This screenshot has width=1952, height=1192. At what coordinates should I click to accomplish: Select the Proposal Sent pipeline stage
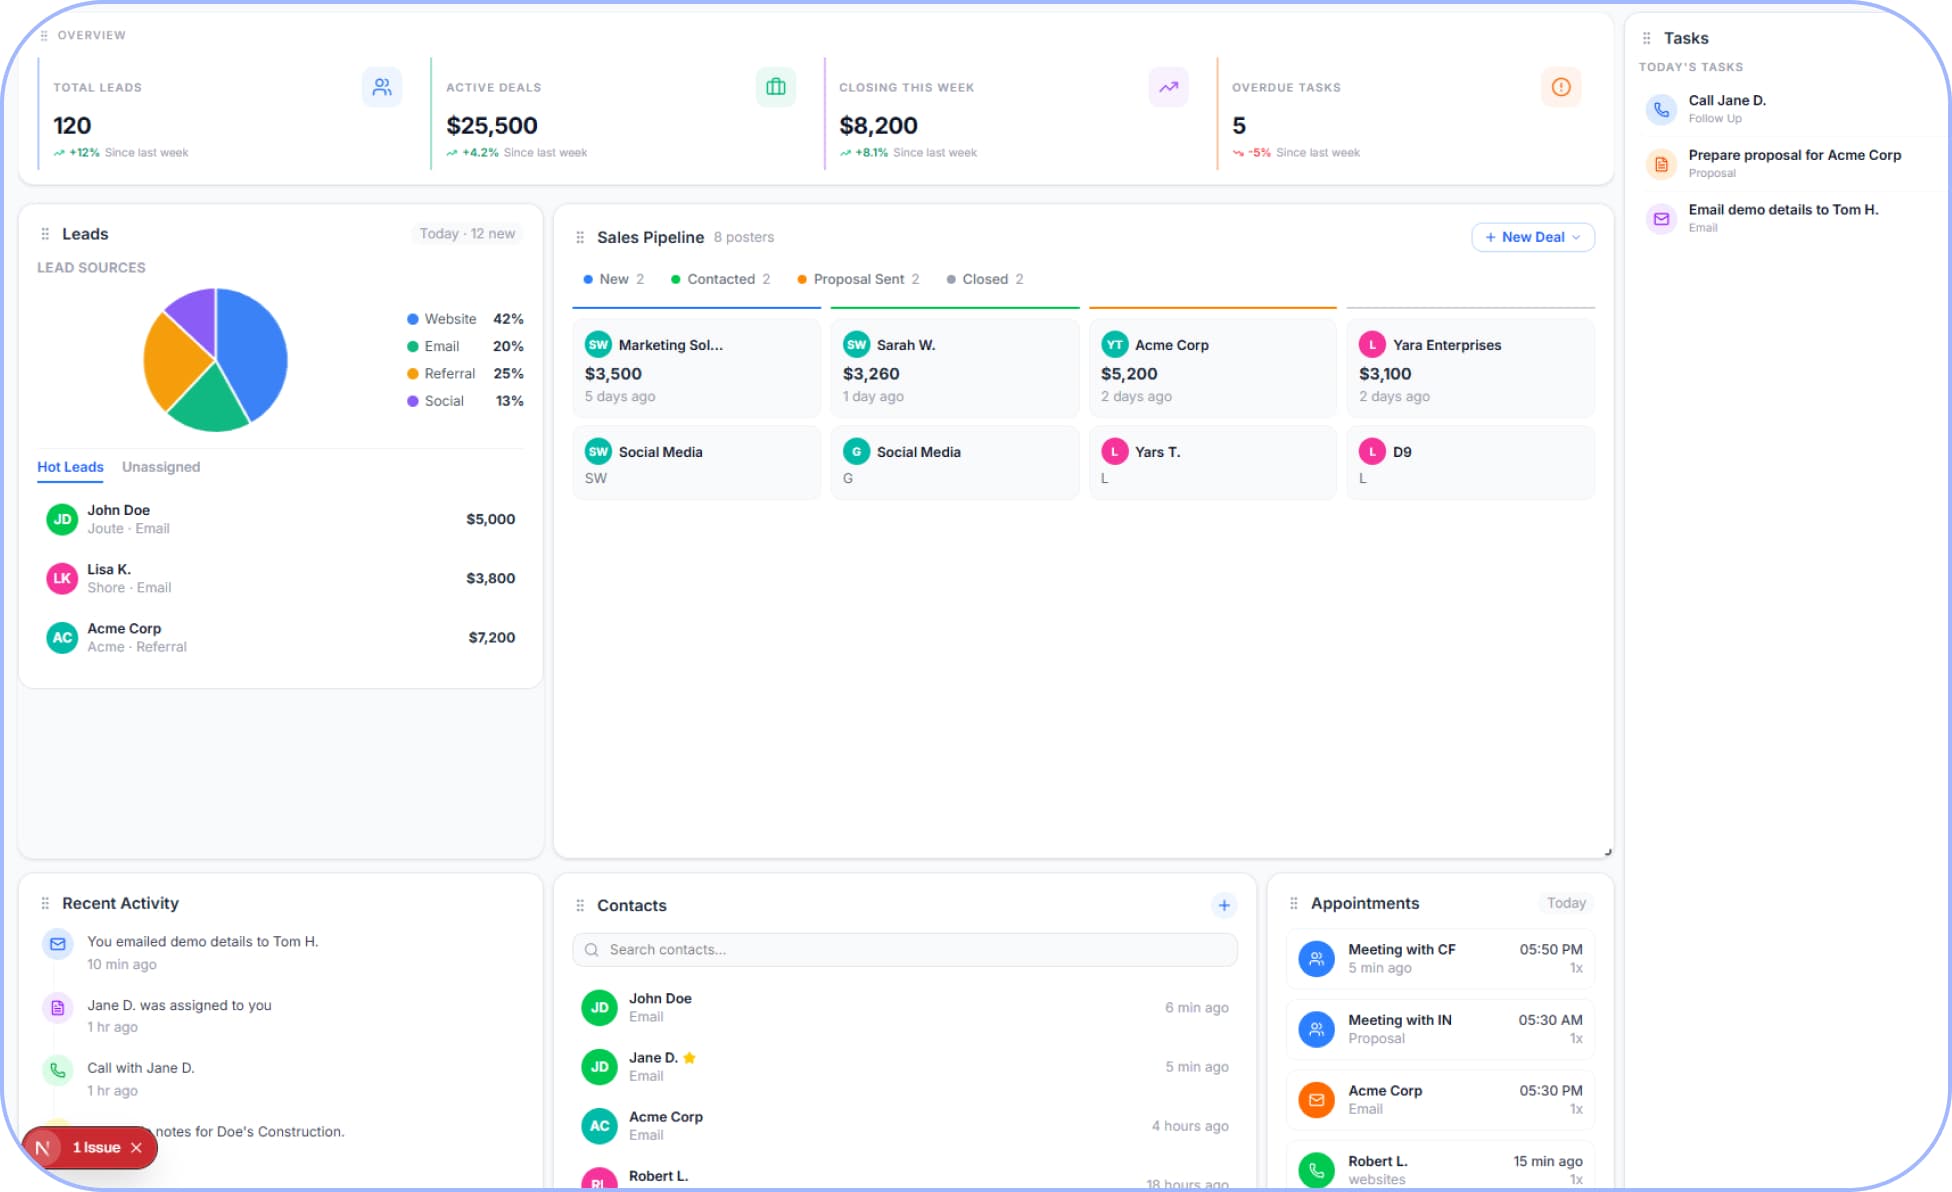pos(858,279)
